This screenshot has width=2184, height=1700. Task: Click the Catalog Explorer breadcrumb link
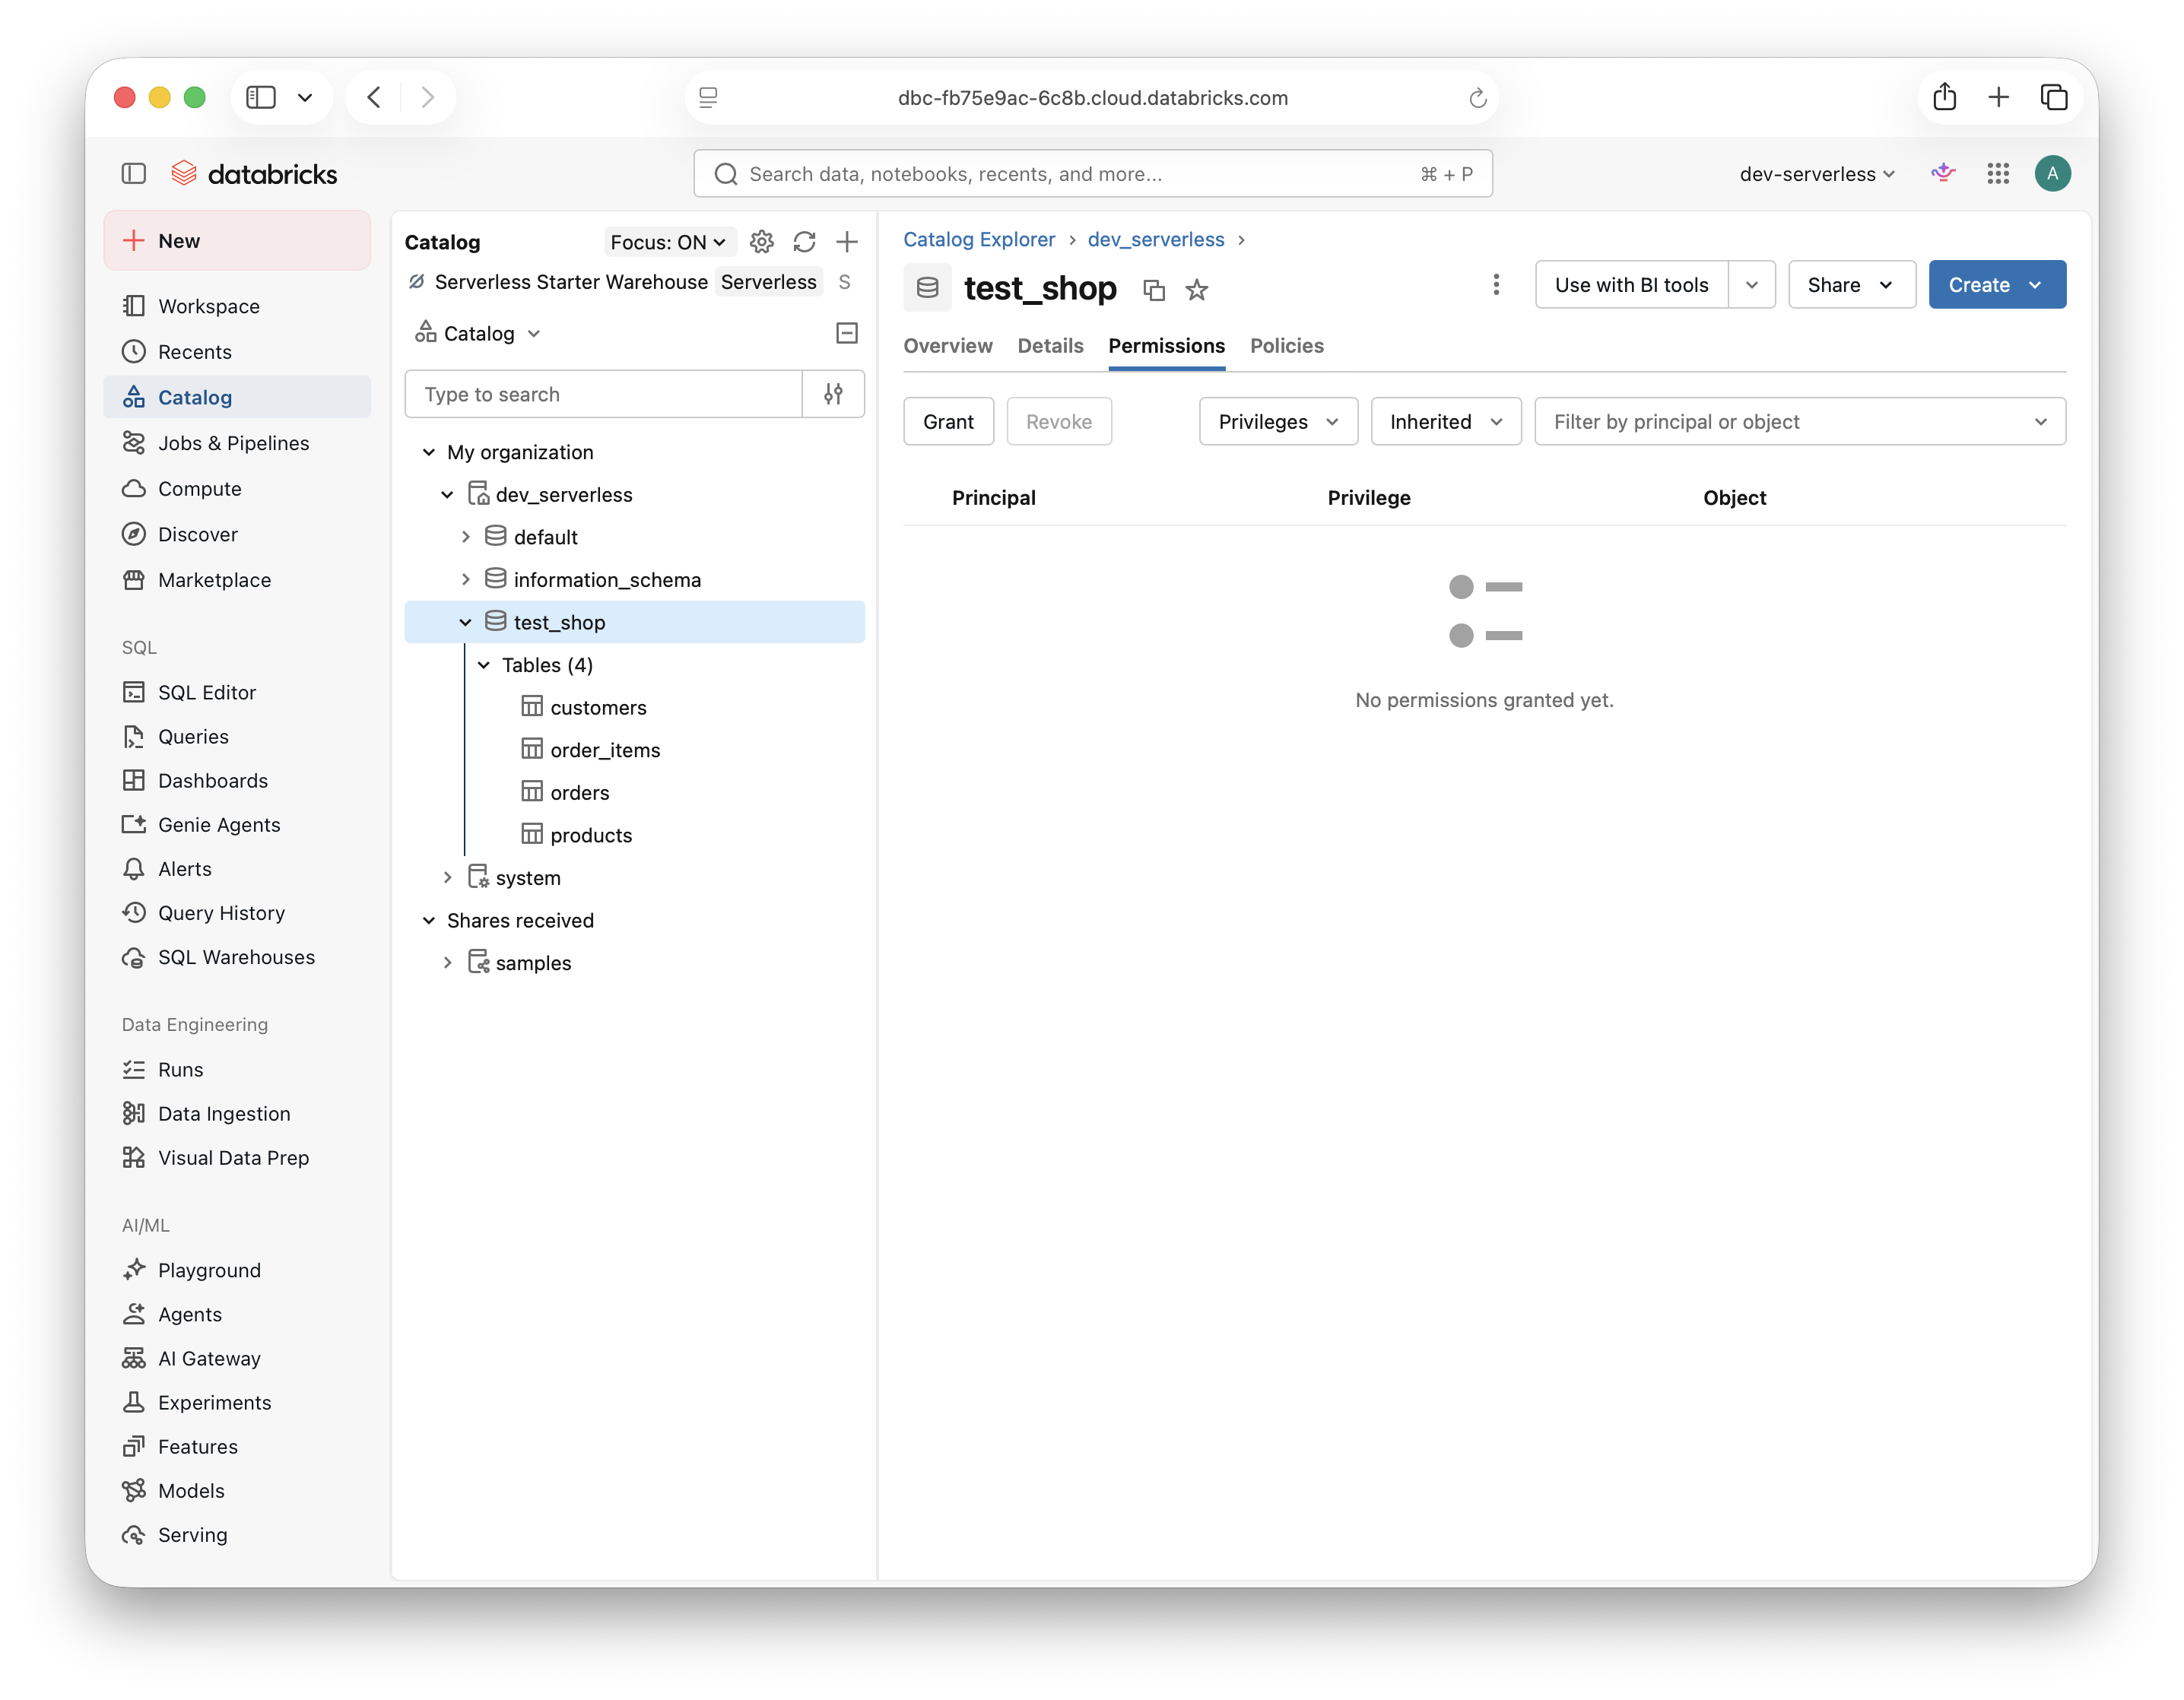click(x=978, y=239)
